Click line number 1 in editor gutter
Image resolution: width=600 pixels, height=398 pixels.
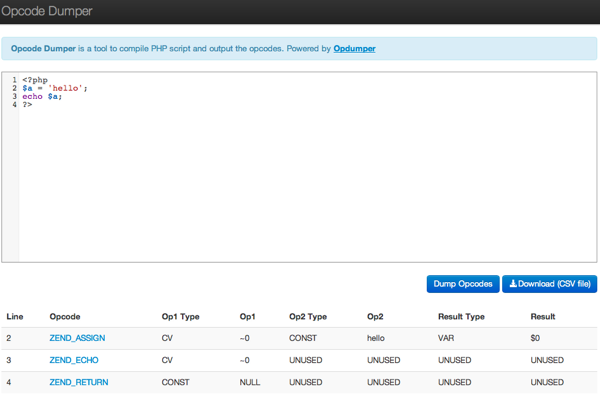click(x=14, y=80)
